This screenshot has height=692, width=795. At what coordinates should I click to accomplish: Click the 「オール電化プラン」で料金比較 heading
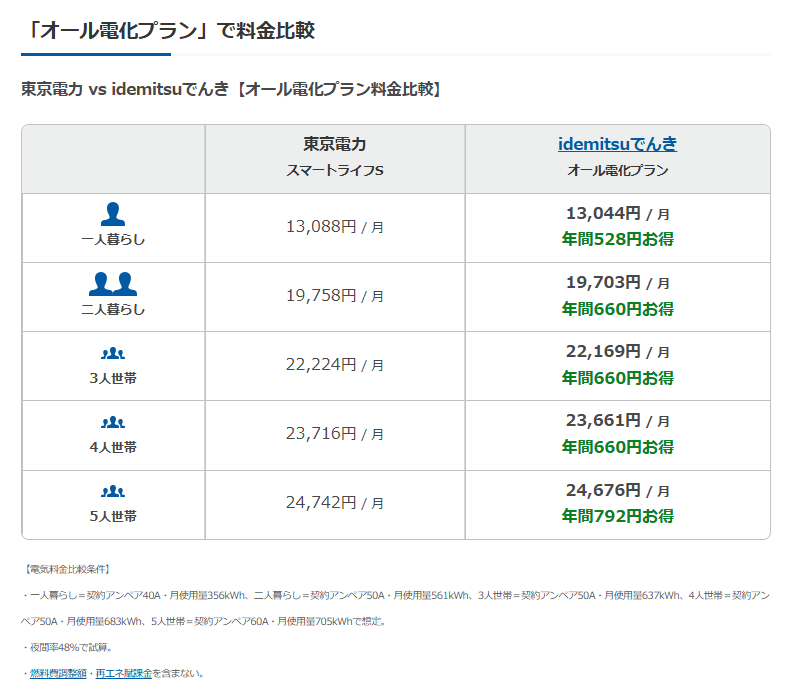(169, 30)
